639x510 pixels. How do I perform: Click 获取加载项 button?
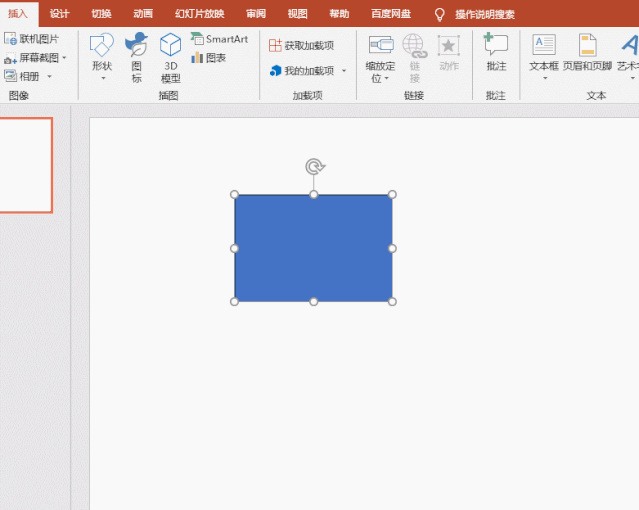[302, 46]
